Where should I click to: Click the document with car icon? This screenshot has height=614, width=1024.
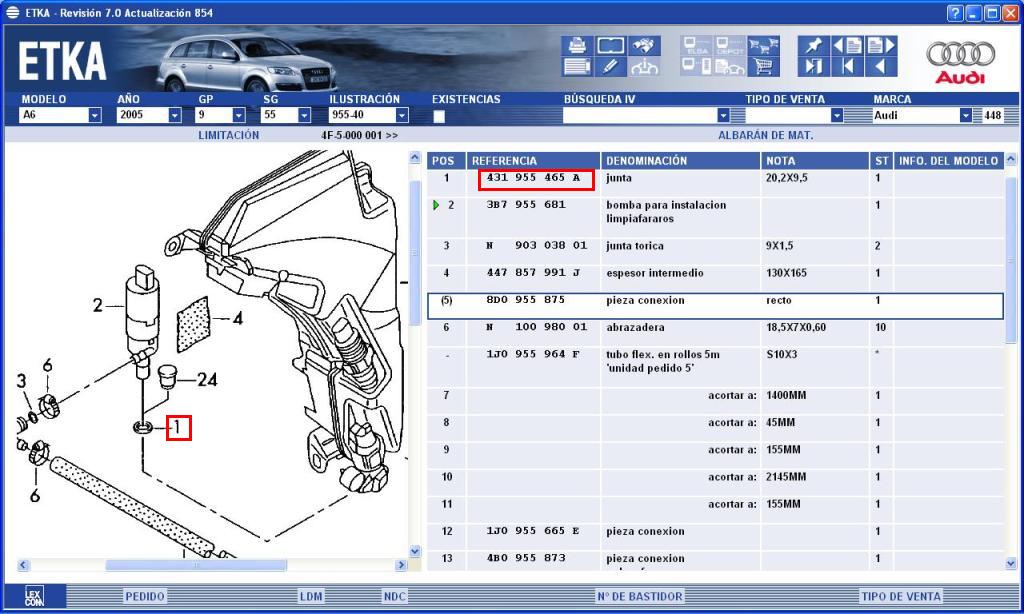pyautogui.click(x=729, y=66)
